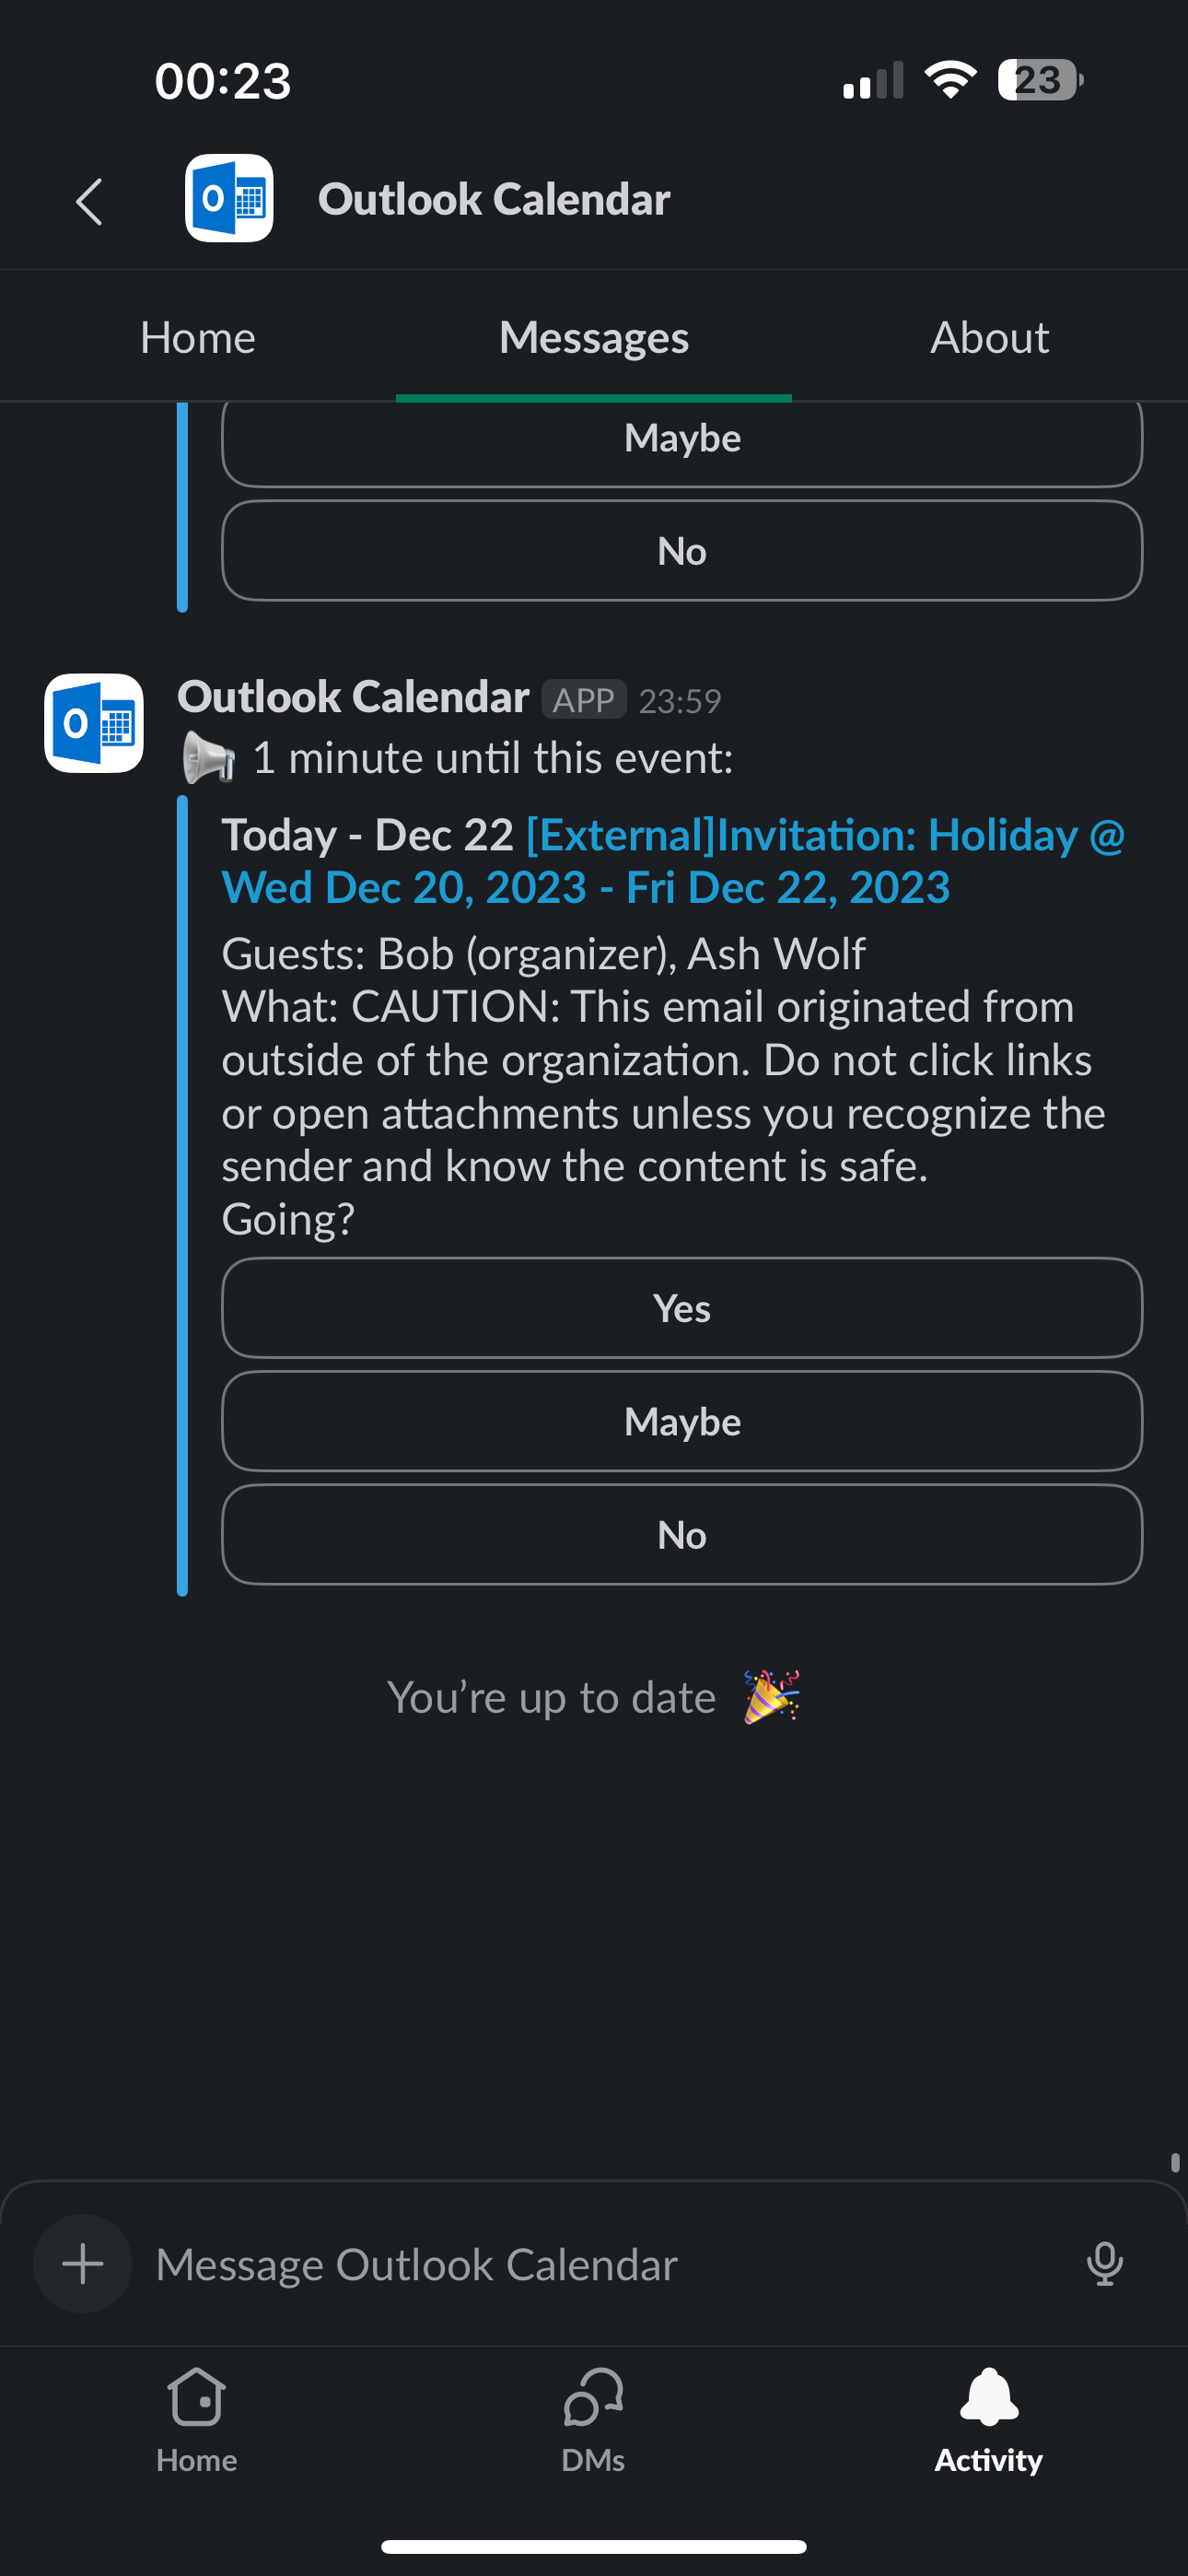Respond Maybe to the Holiday invitation

(x=682, y=1421)
